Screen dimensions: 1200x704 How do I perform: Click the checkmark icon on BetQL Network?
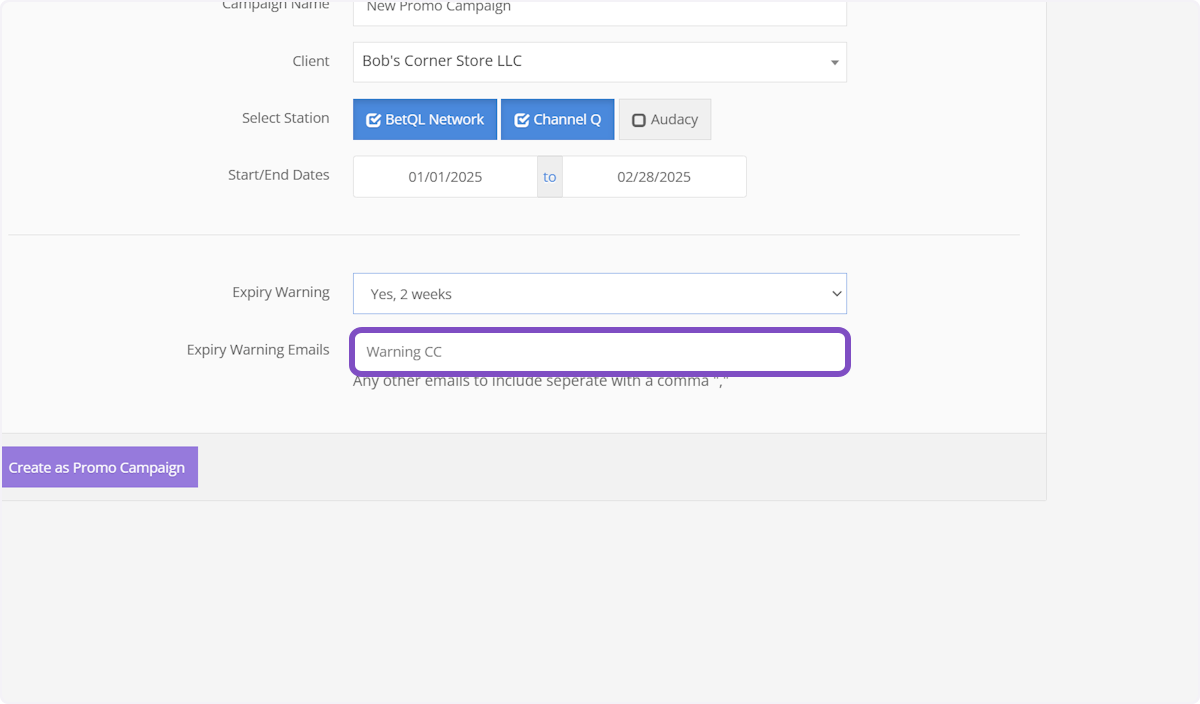click(x=373, y=120)
